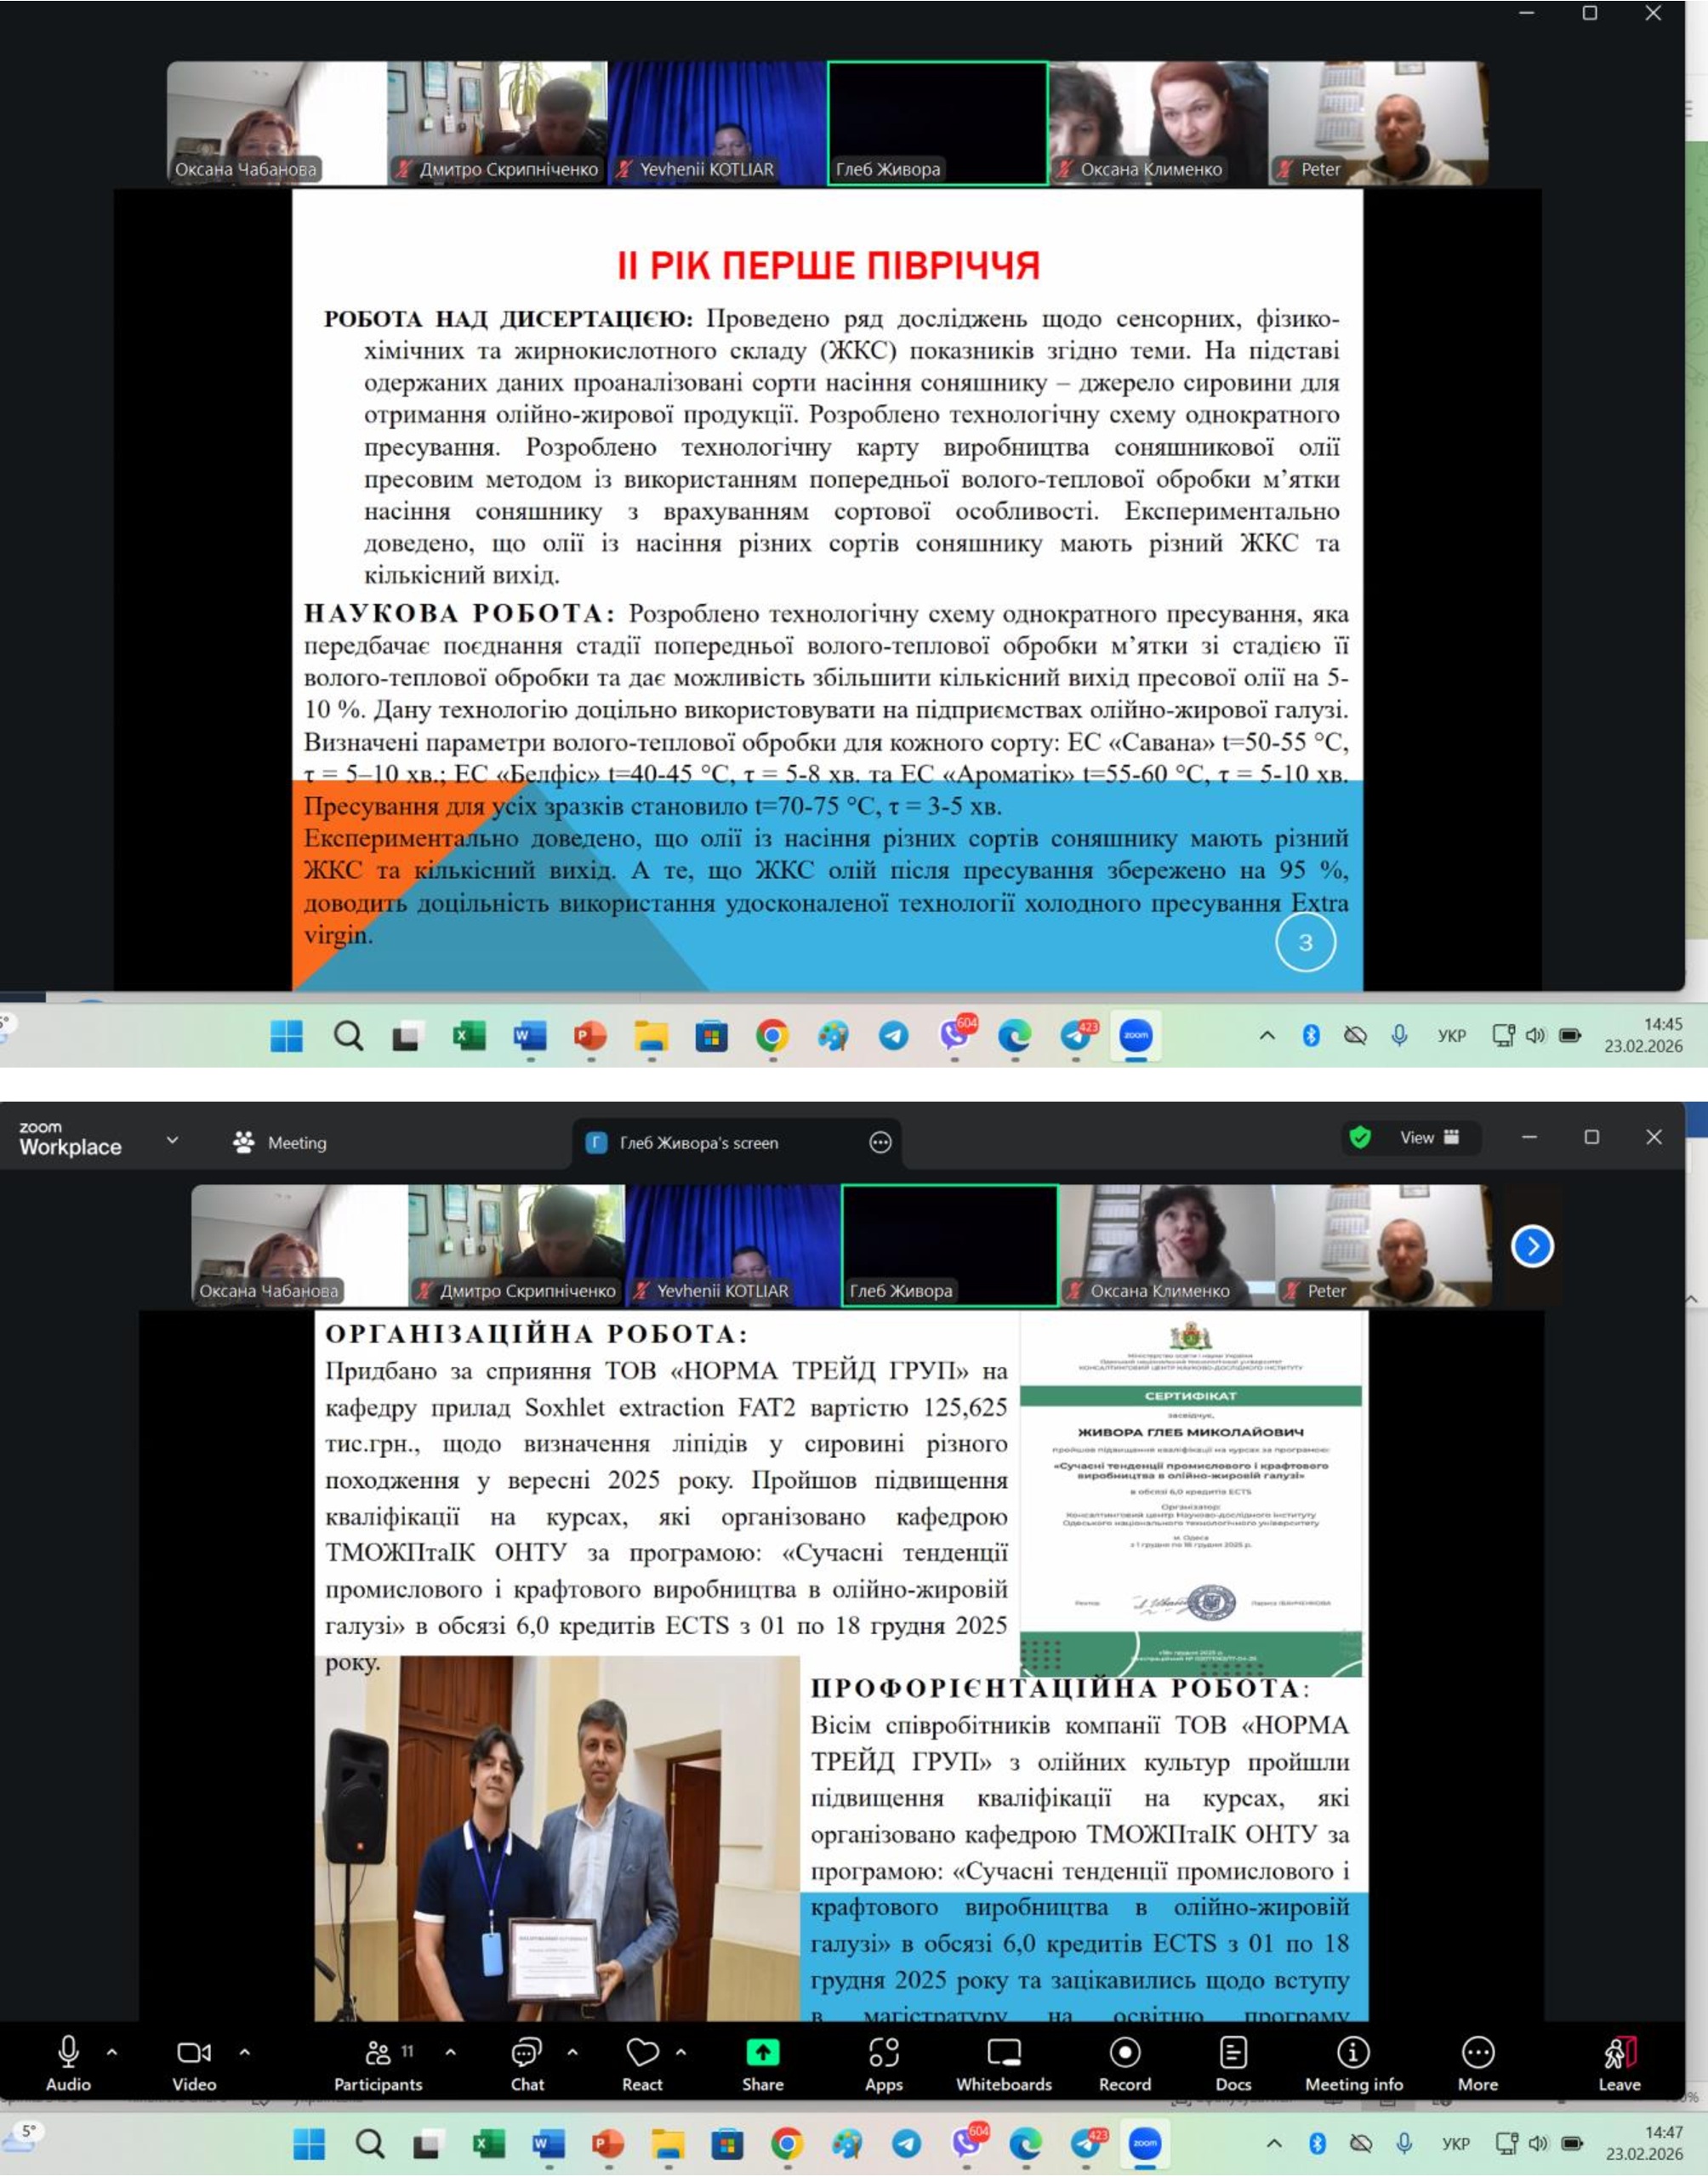Open the Docs tool
Viewport: 1708px width, 2176px height.
(1233, 2064)
